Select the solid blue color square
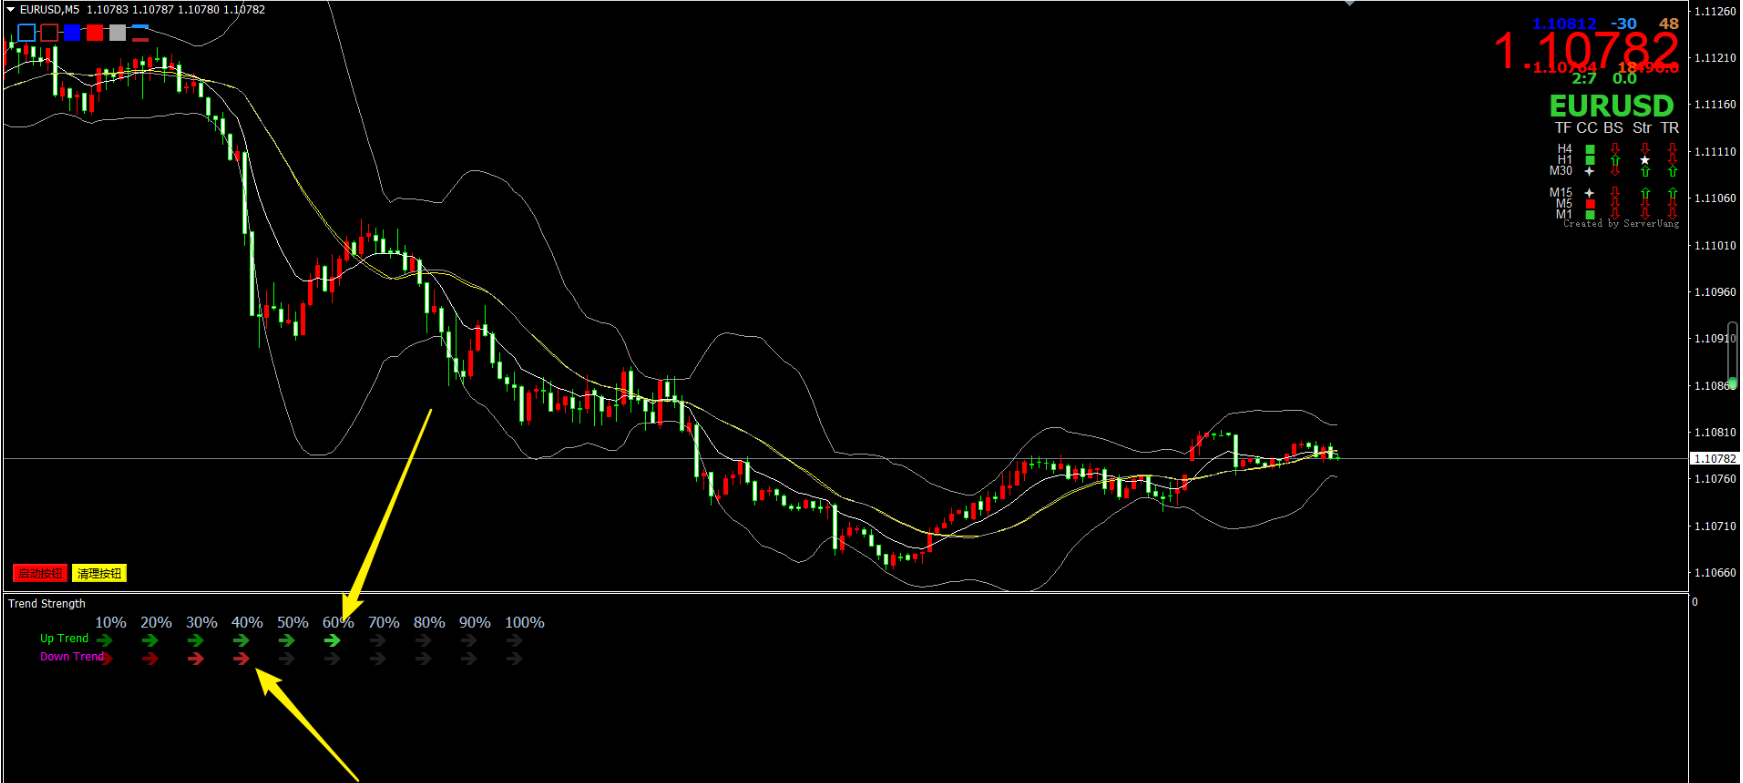This screenshot has width=1743, height=783. click(72, 33)
